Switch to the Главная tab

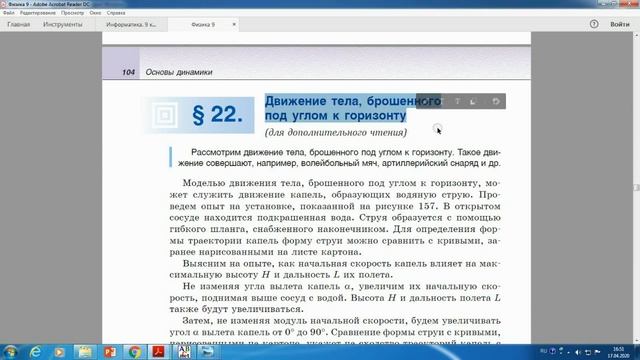click(x=19, y=24)
